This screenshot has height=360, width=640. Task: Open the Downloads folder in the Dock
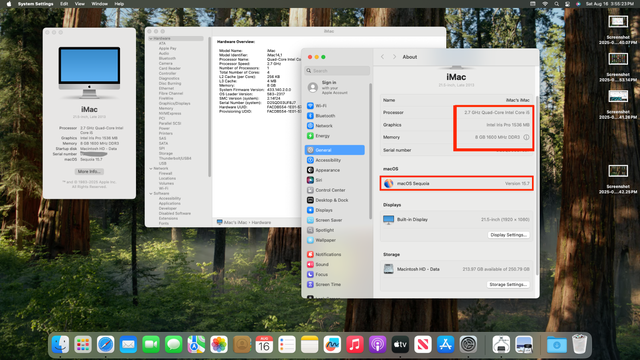coord(557,345)
